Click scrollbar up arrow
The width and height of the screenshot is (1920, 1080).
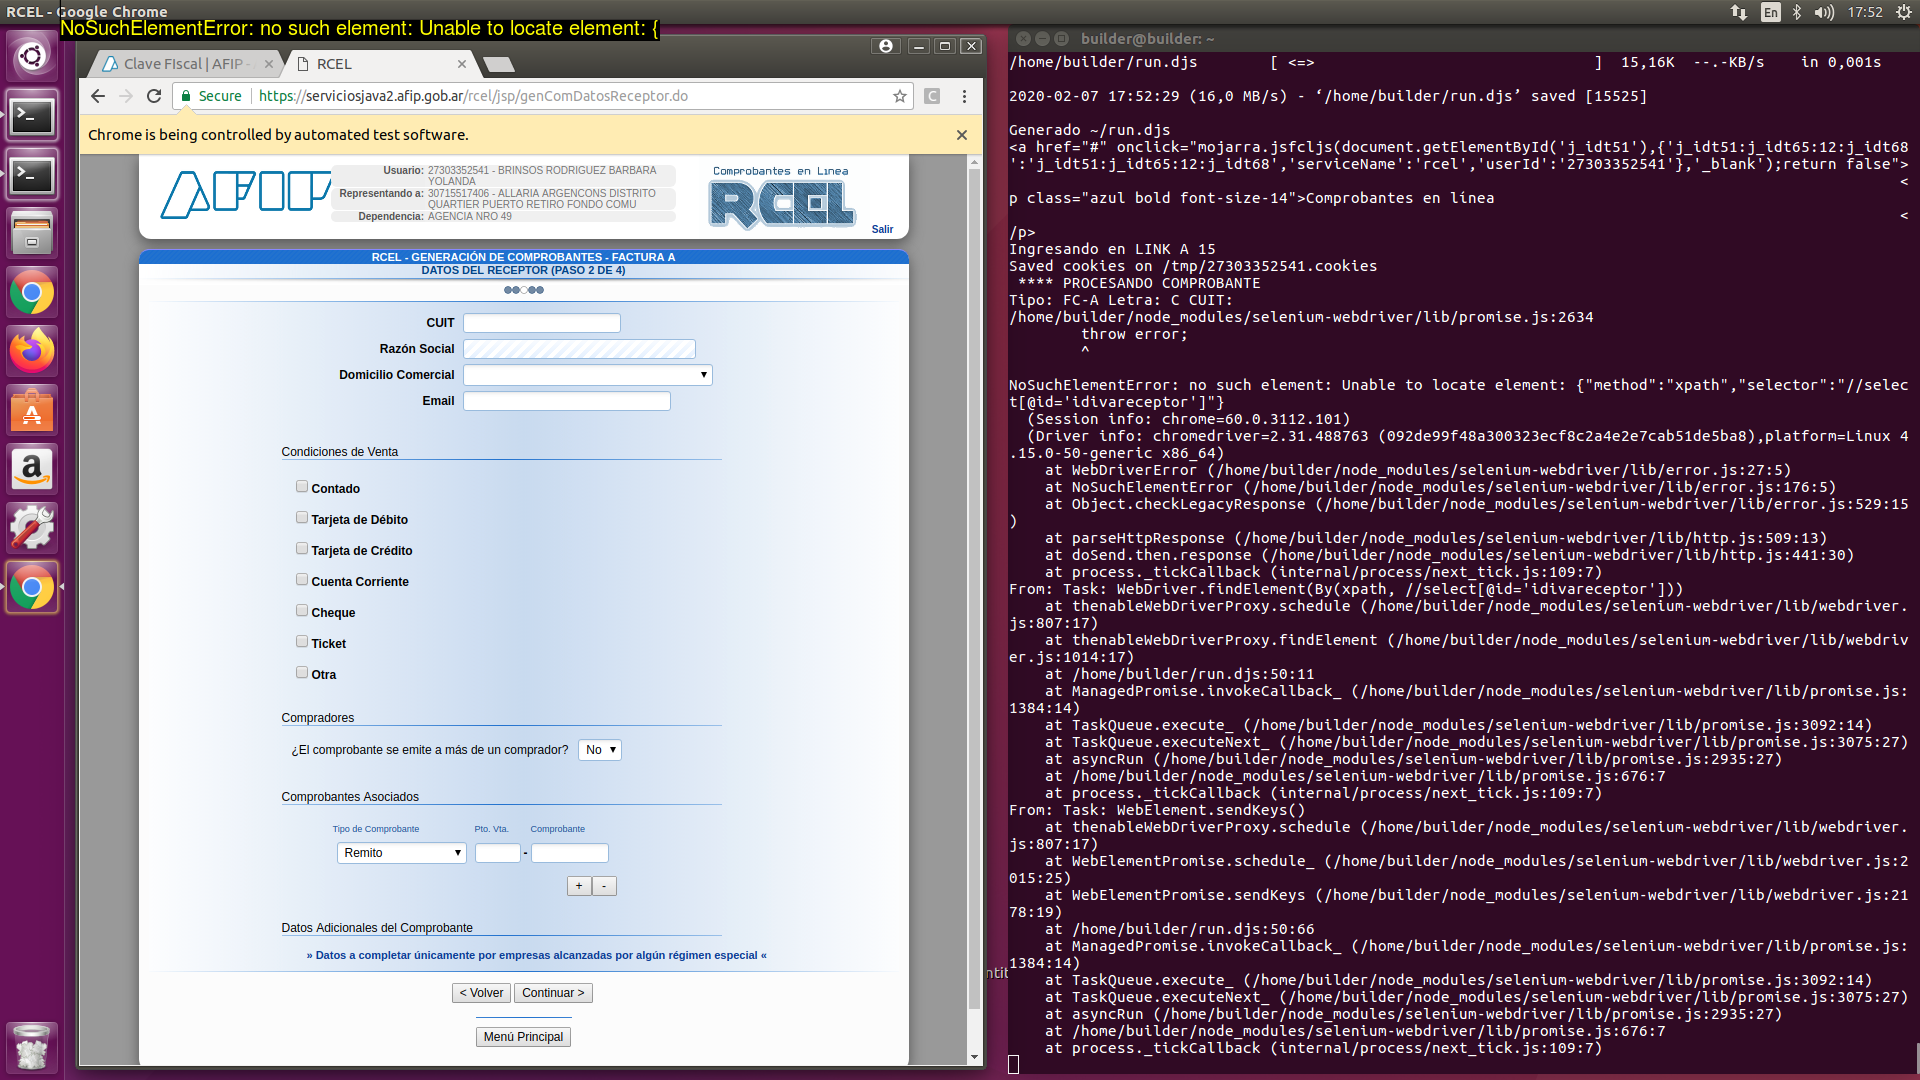point(975,163)
